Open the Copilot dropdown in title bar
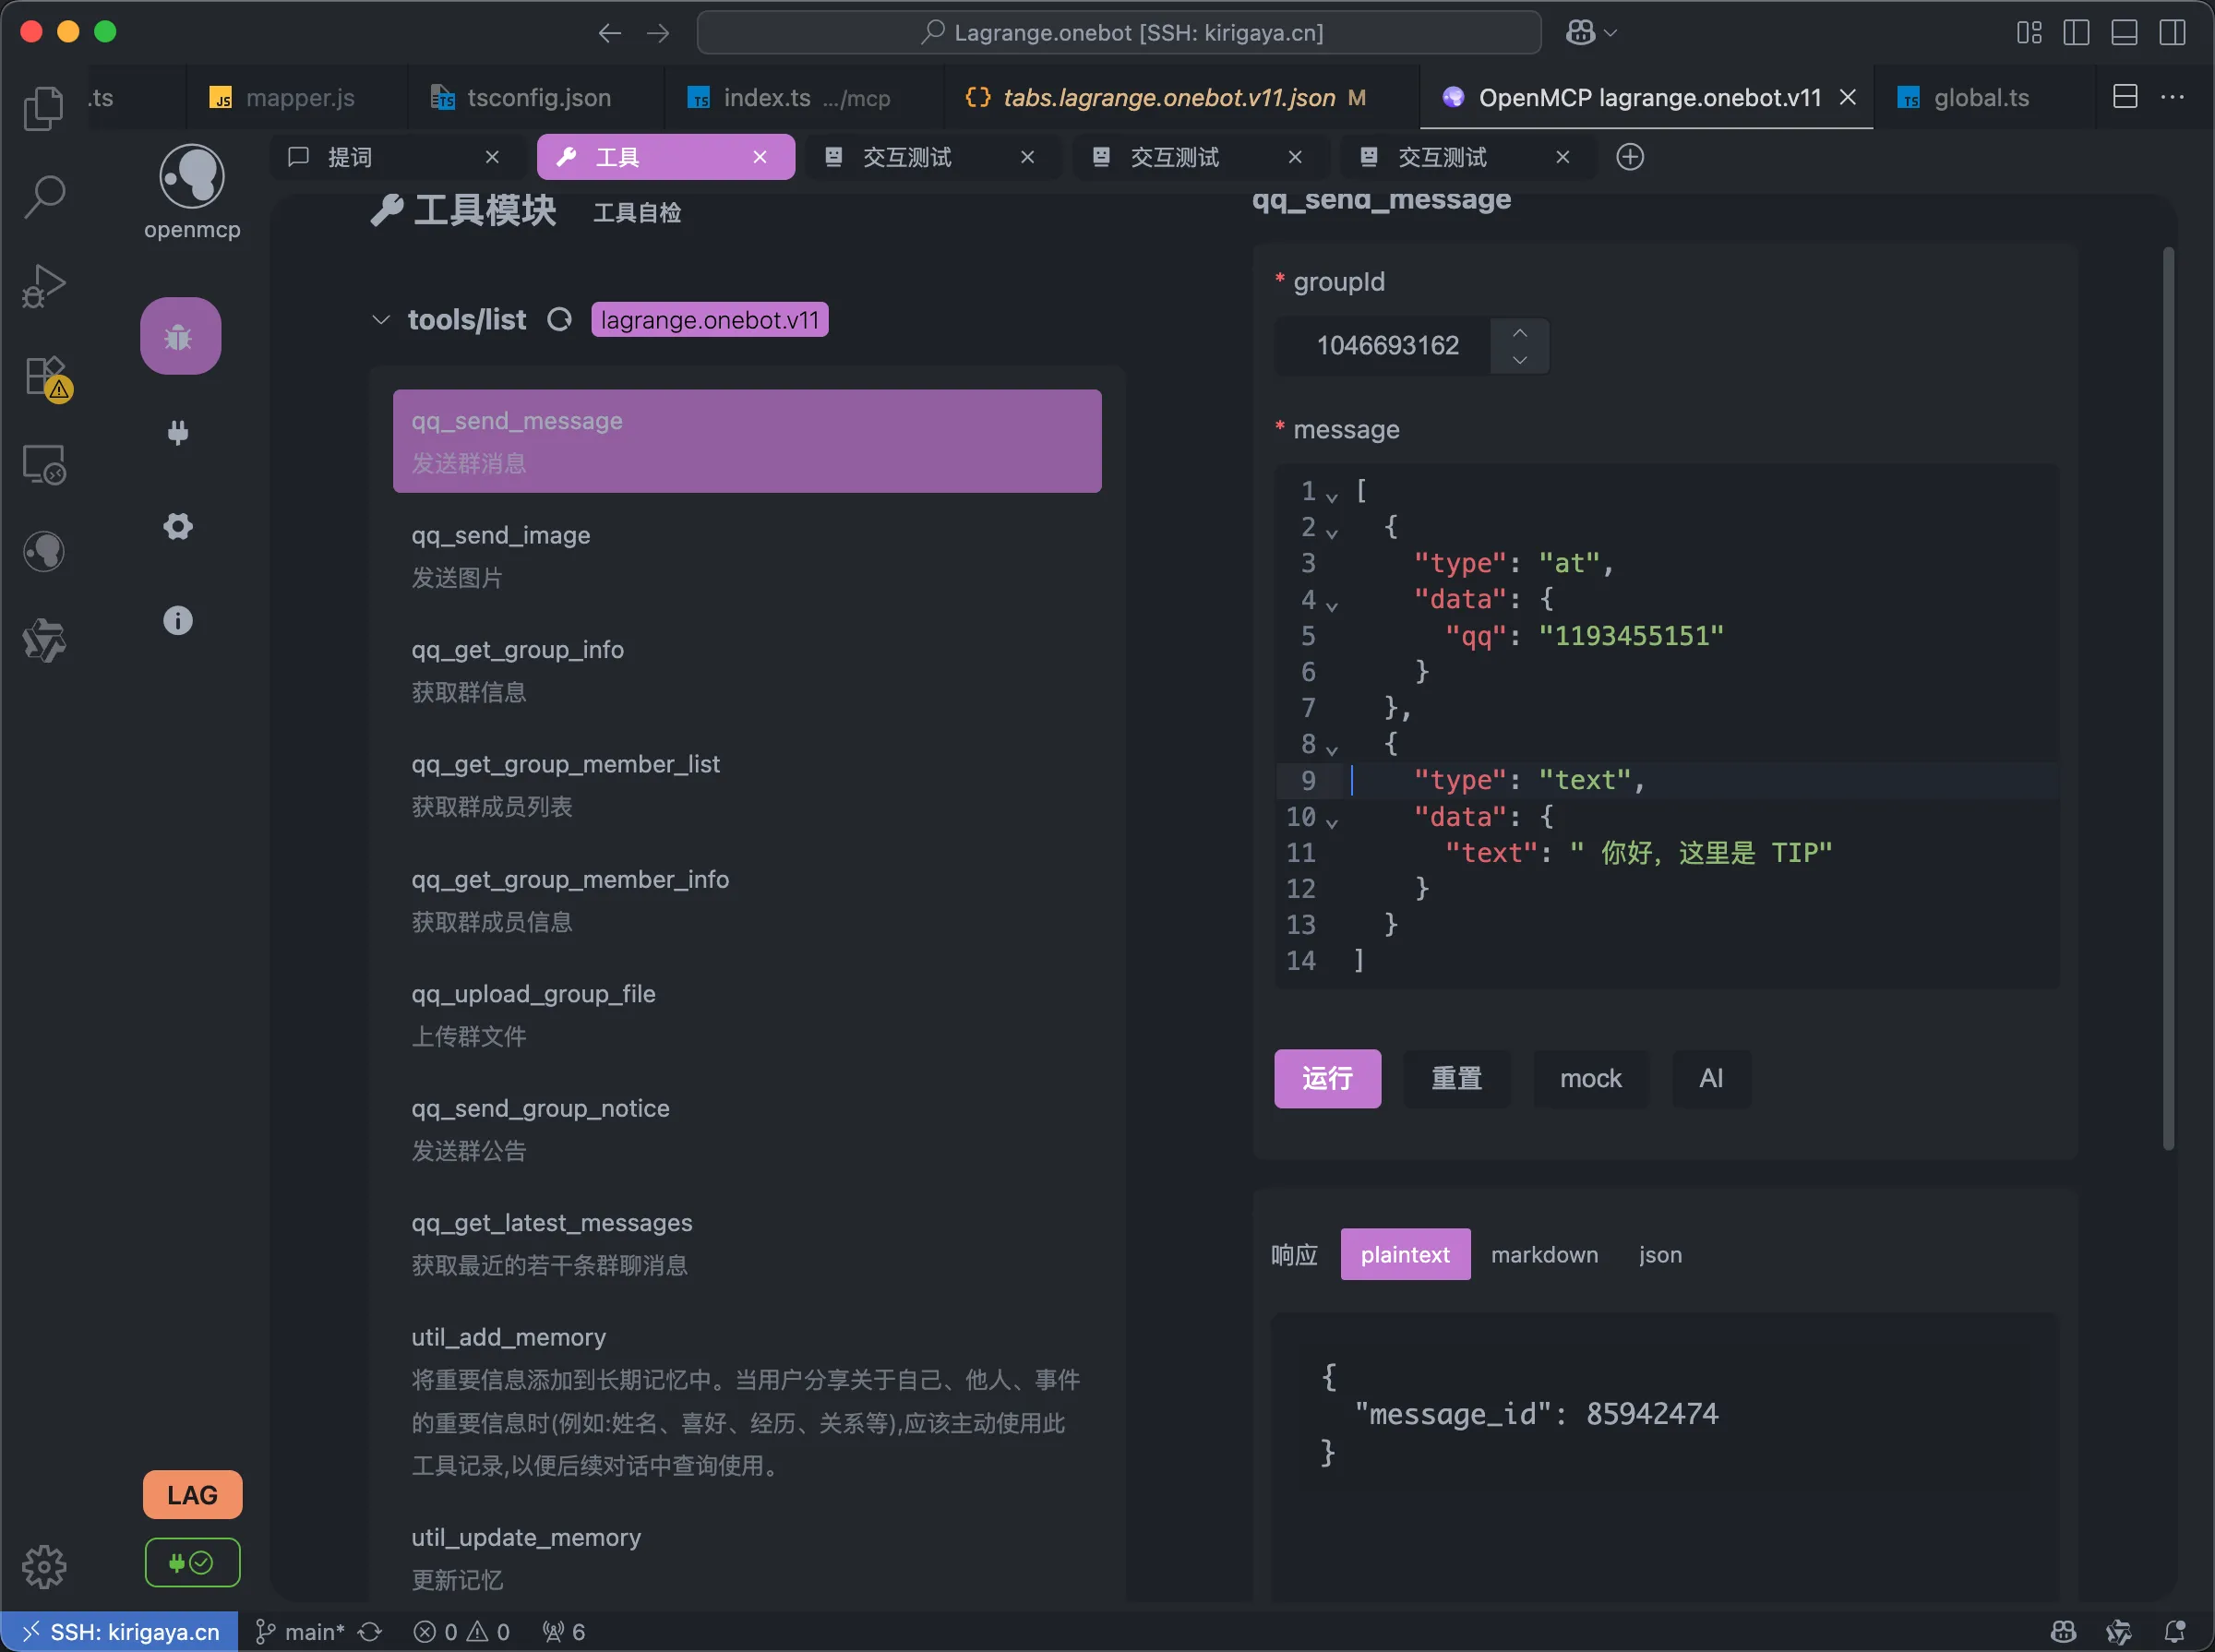The height and width of the screenshot is (1652, 2215). (1592, 33)
